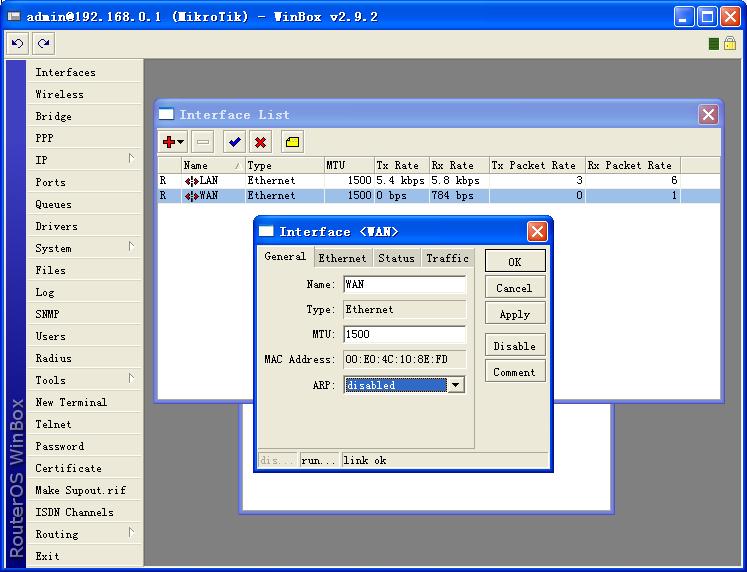Open the Bridge menu item
Image resolution: width=747 pixels, height=572 pixels.
(85, 116)
